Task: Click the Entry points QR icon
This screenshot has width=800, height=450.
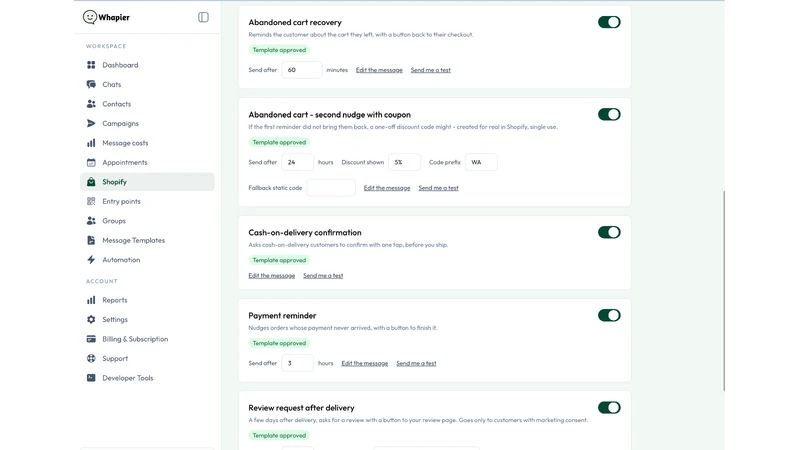Action: (x=91, y=201)
